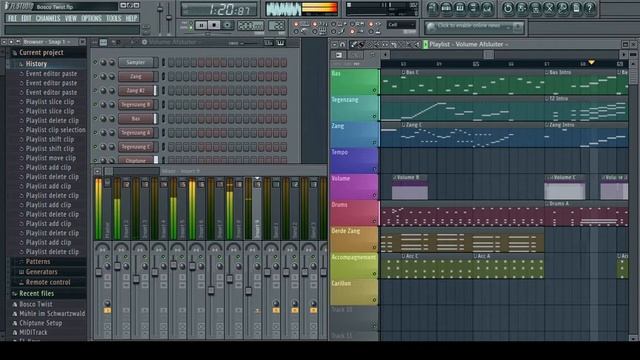Open the TOOLS menu
Image resolution: width=640 pixels, height=360 pixels.
click(113, 18)
